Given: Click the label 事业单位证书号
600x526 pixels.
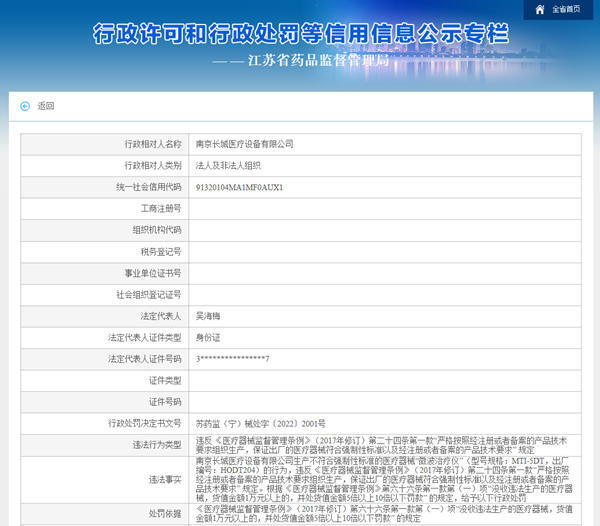Looking at the screenshot, I should (x=153, y=273).
